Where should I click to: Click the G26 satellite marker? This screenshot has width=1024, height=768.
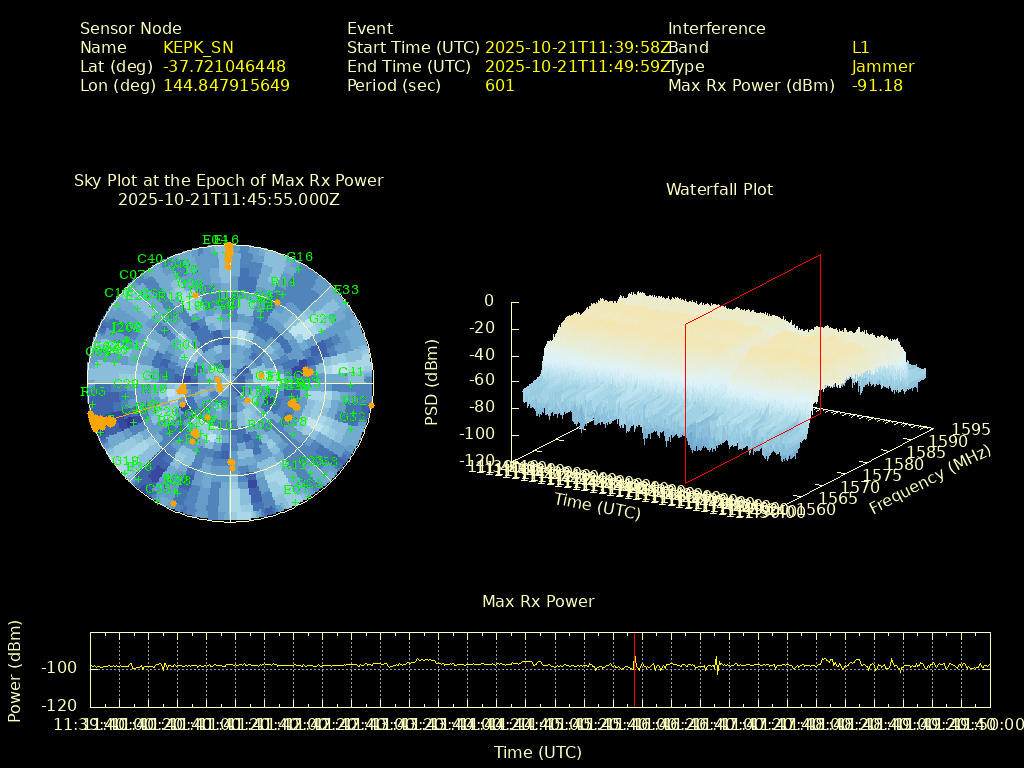tap(323, 319)
